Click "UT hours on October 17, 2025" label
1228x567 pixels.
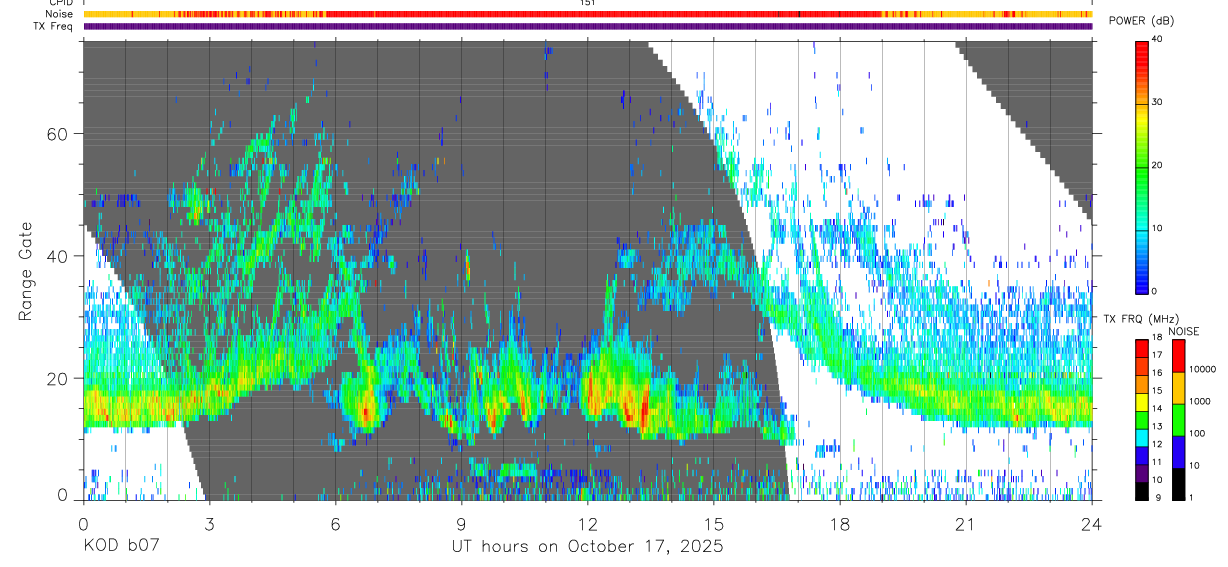(587, 547)
